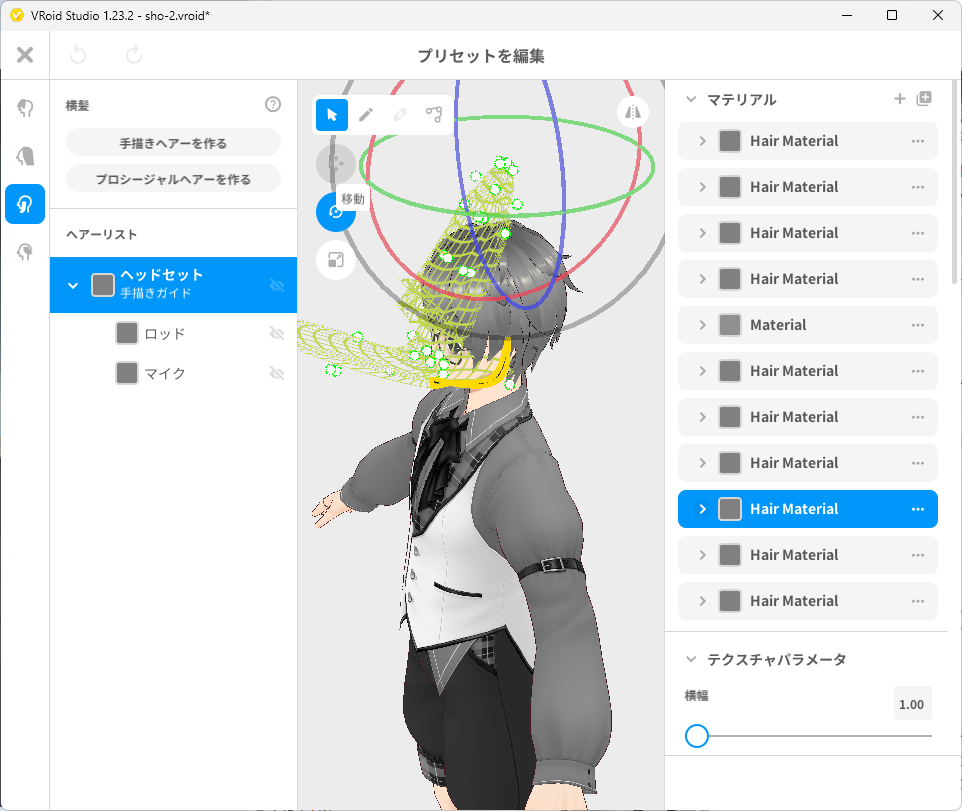Click the 横幅 value field showing 1.00

pyautogui.click(x=912, y=704)
